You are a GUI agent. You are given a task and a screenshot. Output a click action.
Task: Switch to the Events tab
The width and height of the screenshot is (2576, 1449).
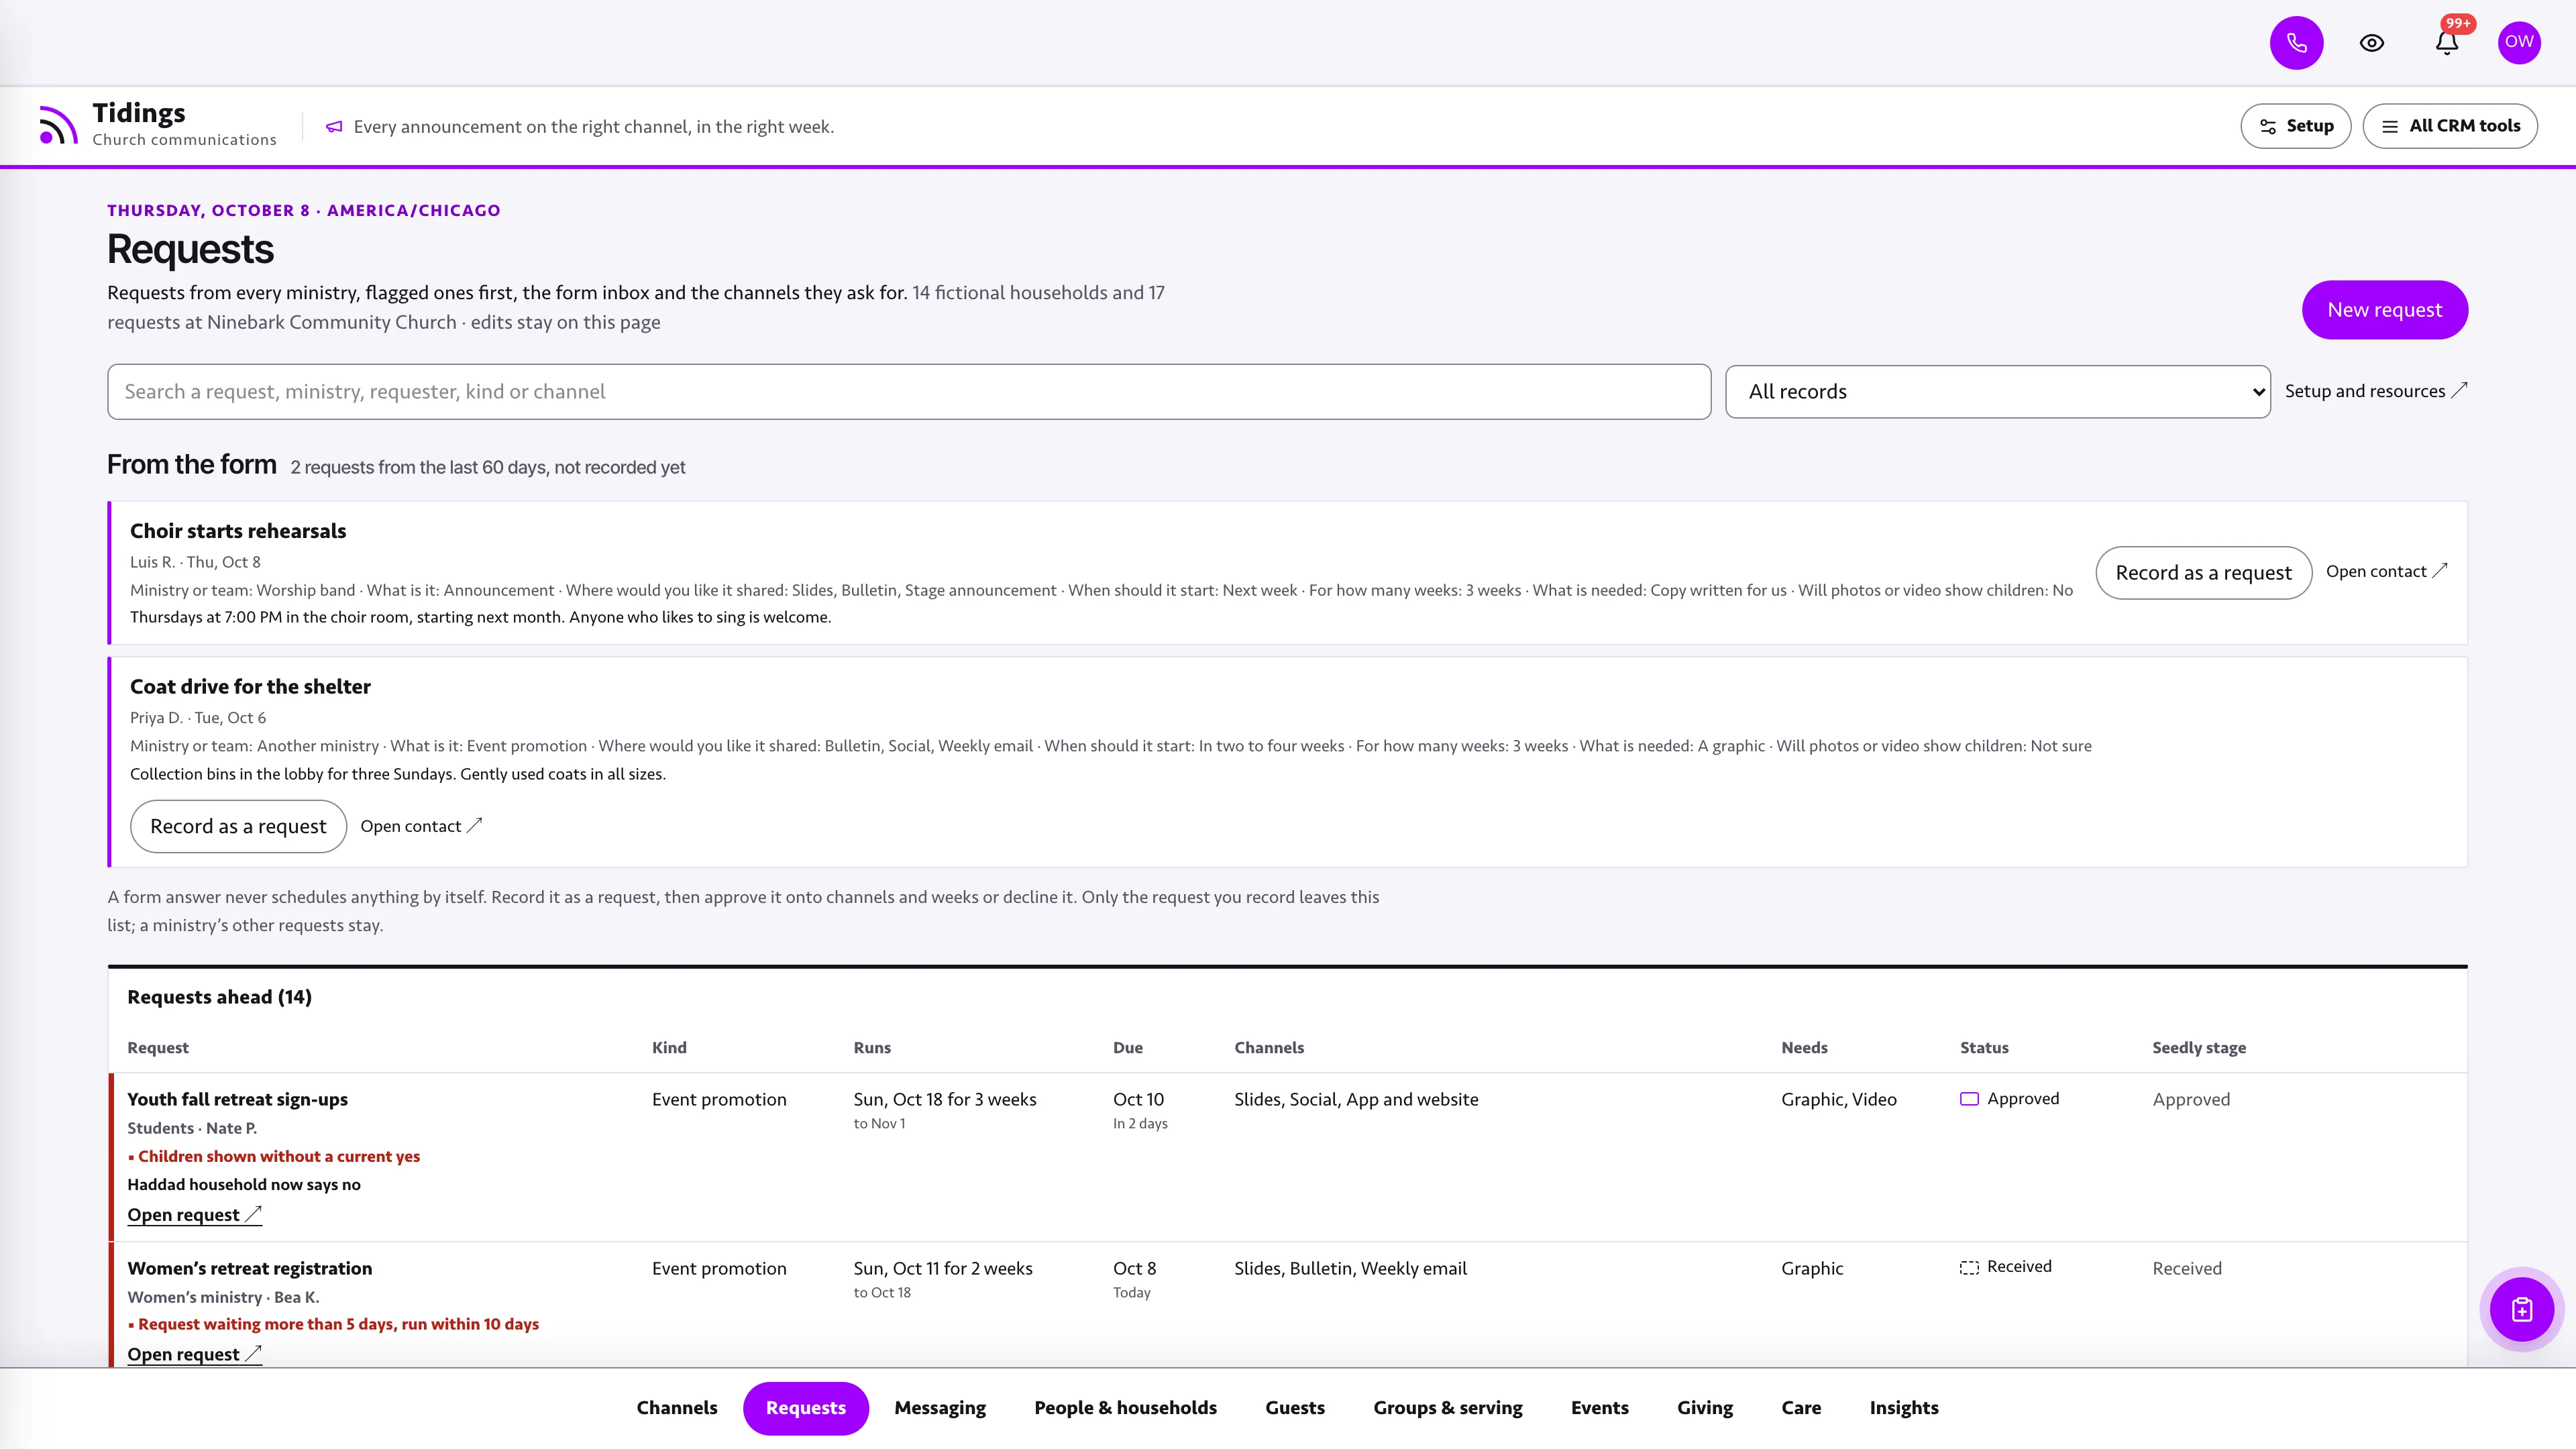click(1599, 1408)
